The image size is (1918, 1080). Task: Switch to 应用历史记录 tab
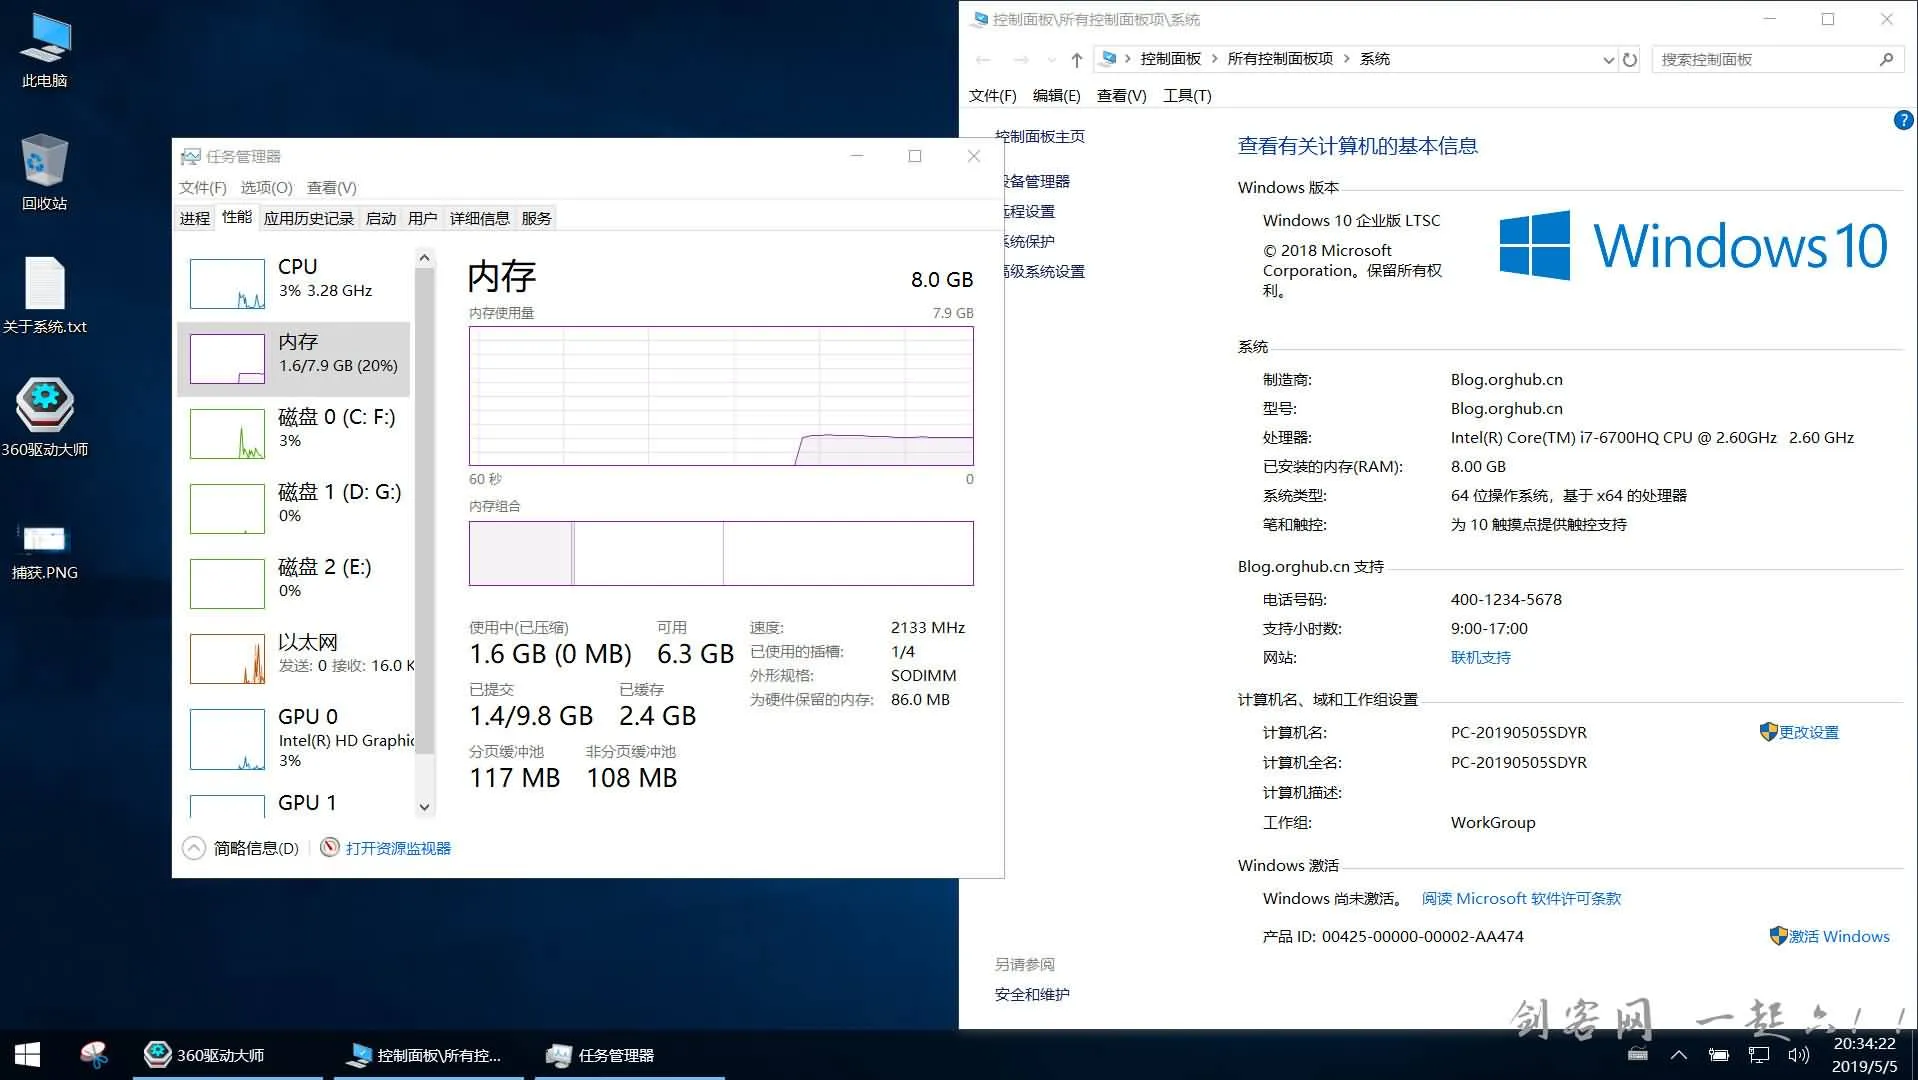tap(309, 218)
